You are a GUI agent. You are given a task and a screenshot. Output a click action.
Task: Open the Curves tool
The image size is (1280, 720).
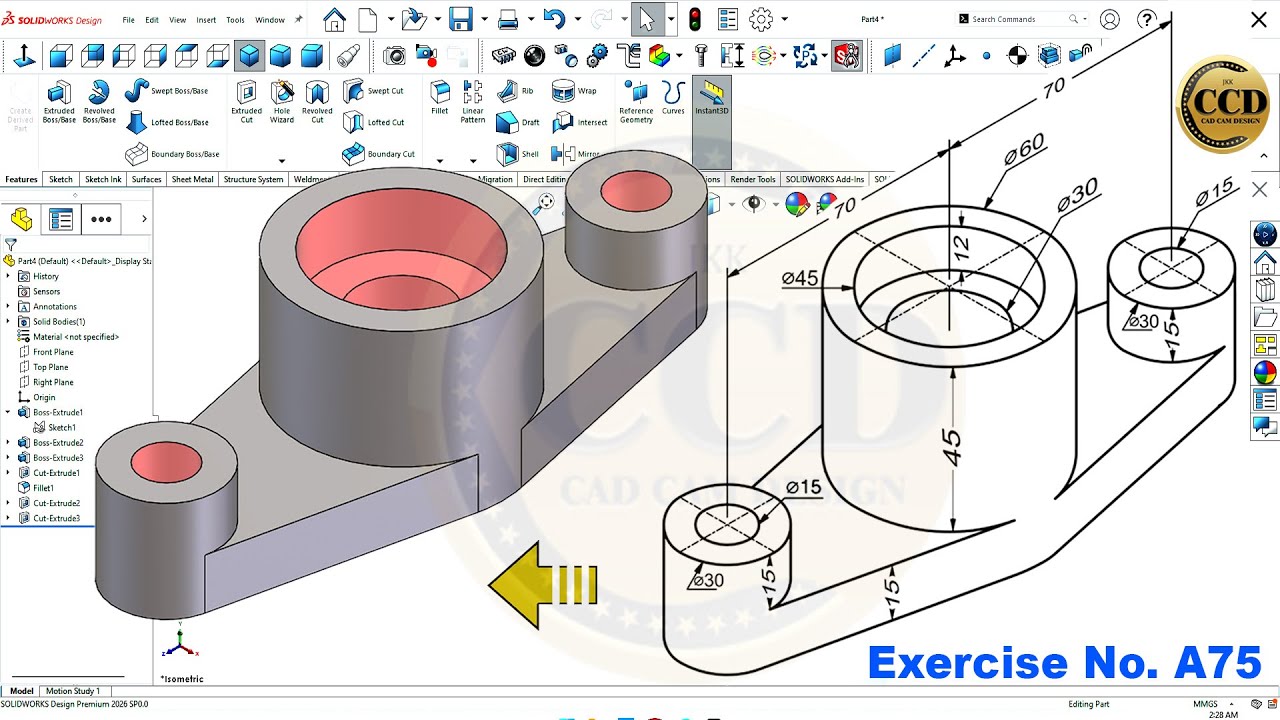pyautogui.click(x=673, y=98)
